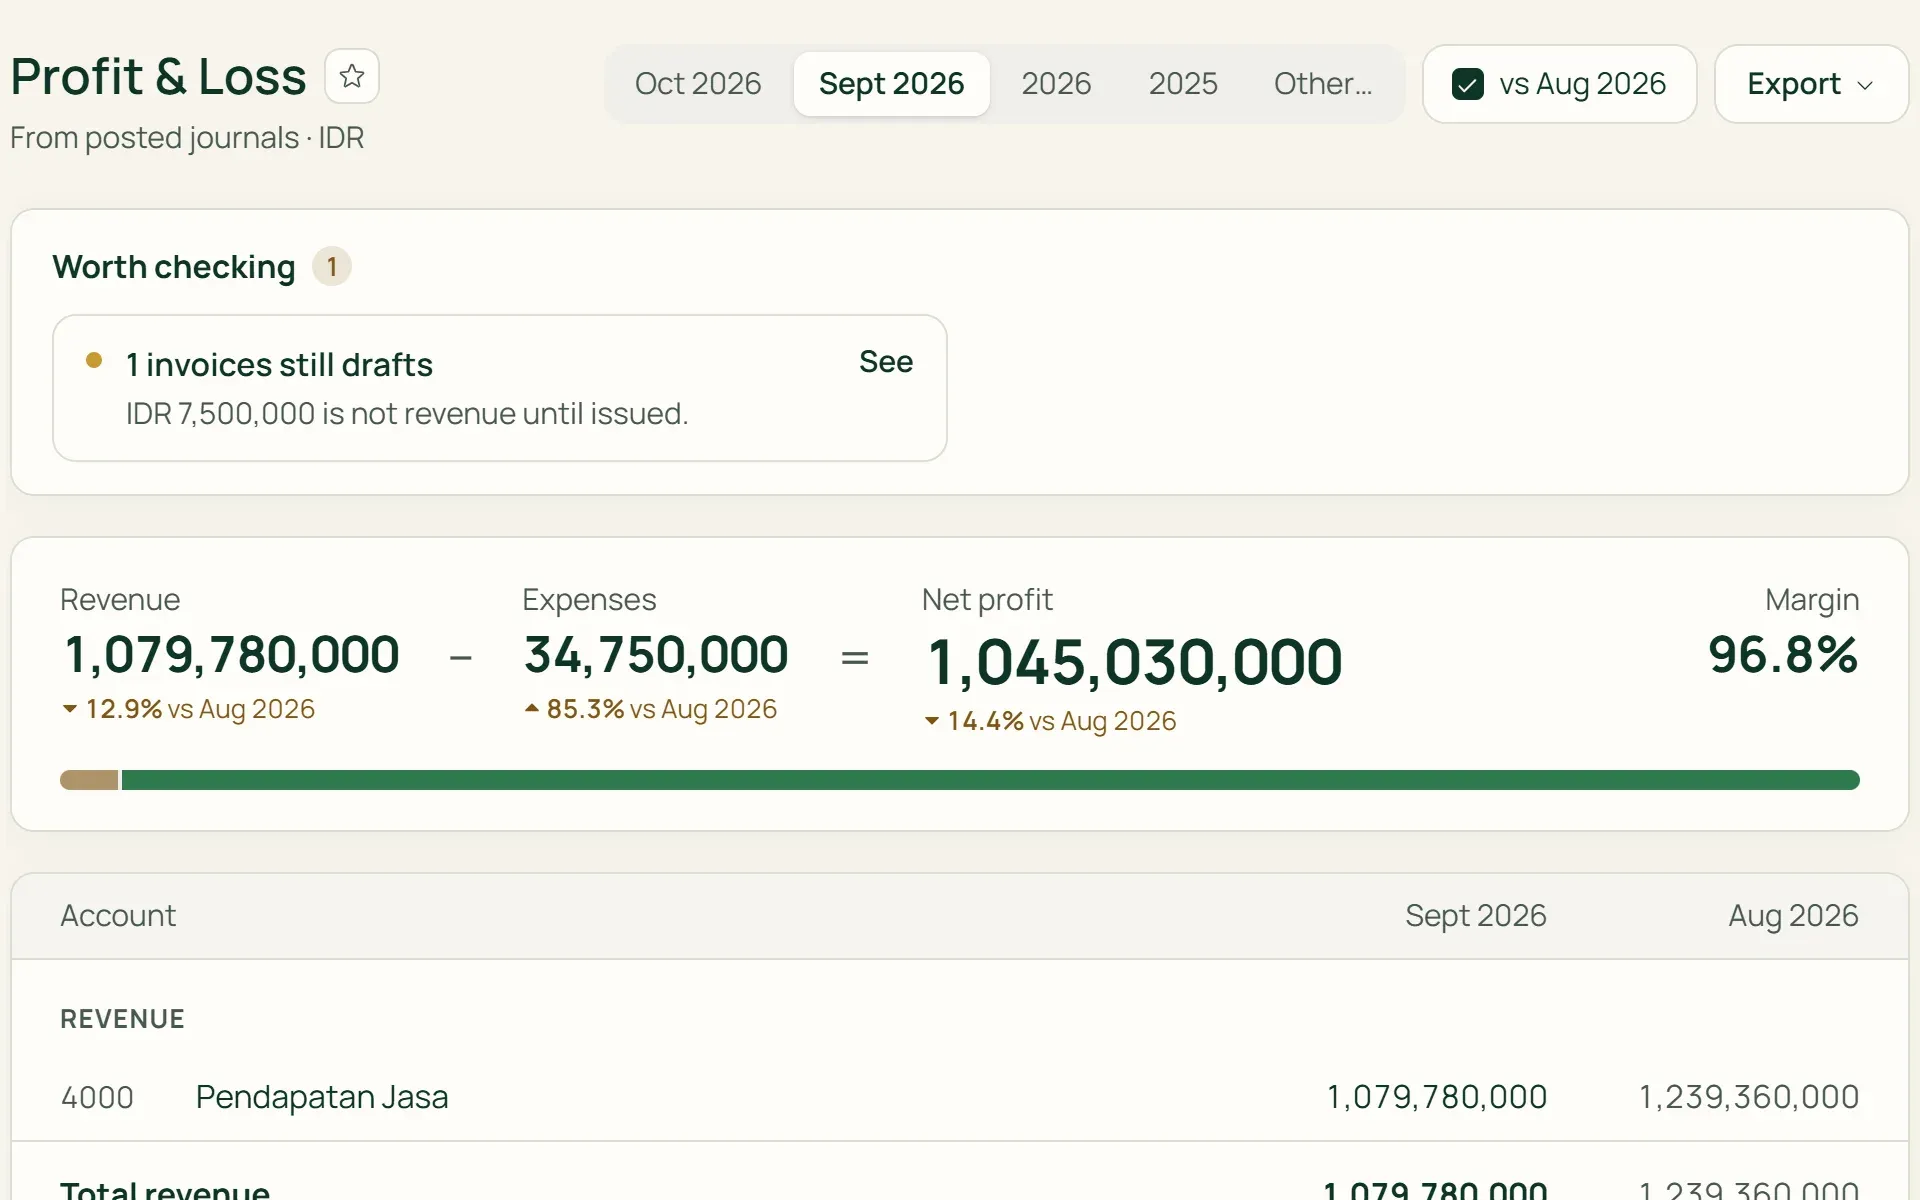Image resolution: width=1920 pixels, height=1200 pixels.
Task: Switch to the Oct 2026 period tab
Action: 698,84
